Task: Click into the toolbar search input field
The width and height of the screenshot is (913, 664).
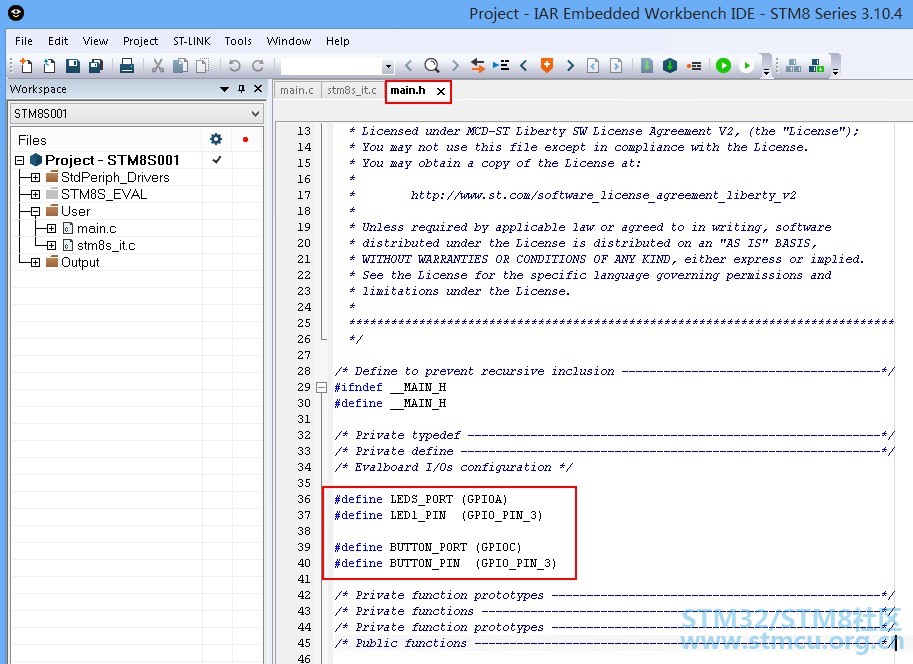Action: [x=331, y=66]
